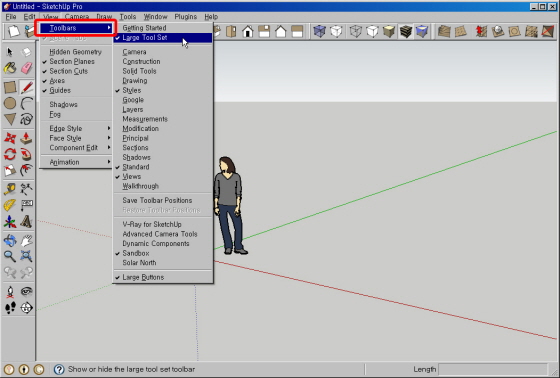Enable X-Ray face style cube
Screen dimensions: 560x378
point(319,31)
